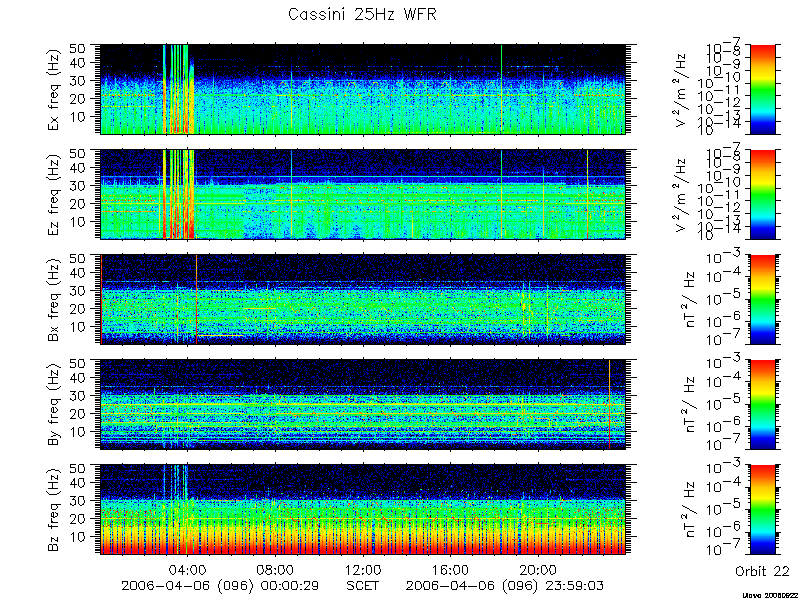The image size is (800, 600).
Task: Pick the Ex panel color bar
Action: pyautogui.click(x=762, y=89)
